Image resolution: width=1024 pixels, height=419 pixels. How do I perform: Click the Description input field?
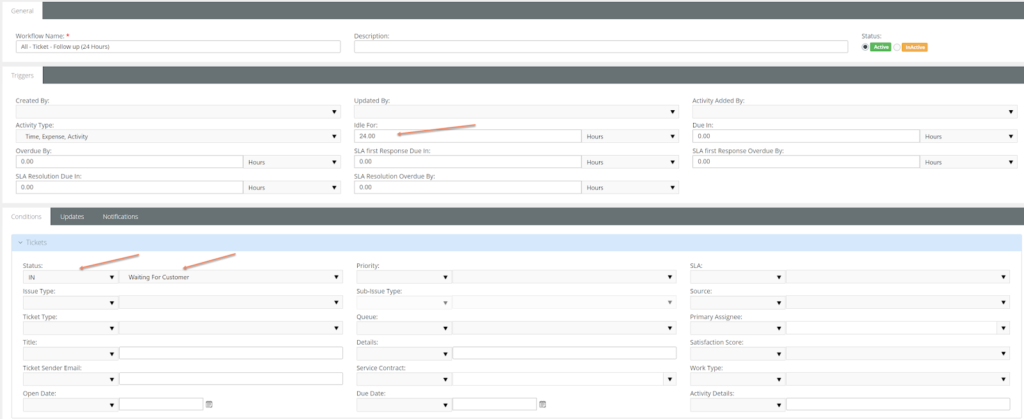tap(601, 47)
